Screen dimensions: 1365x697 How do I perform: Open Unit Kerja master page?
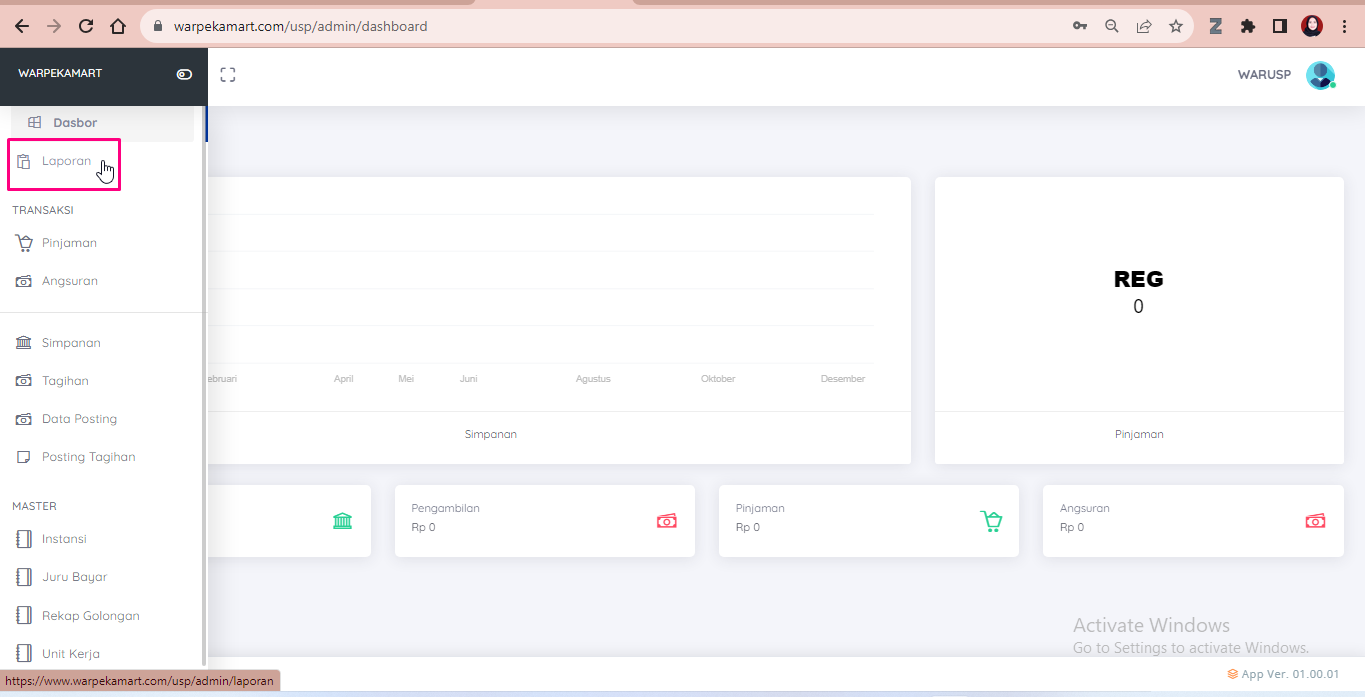70,654
